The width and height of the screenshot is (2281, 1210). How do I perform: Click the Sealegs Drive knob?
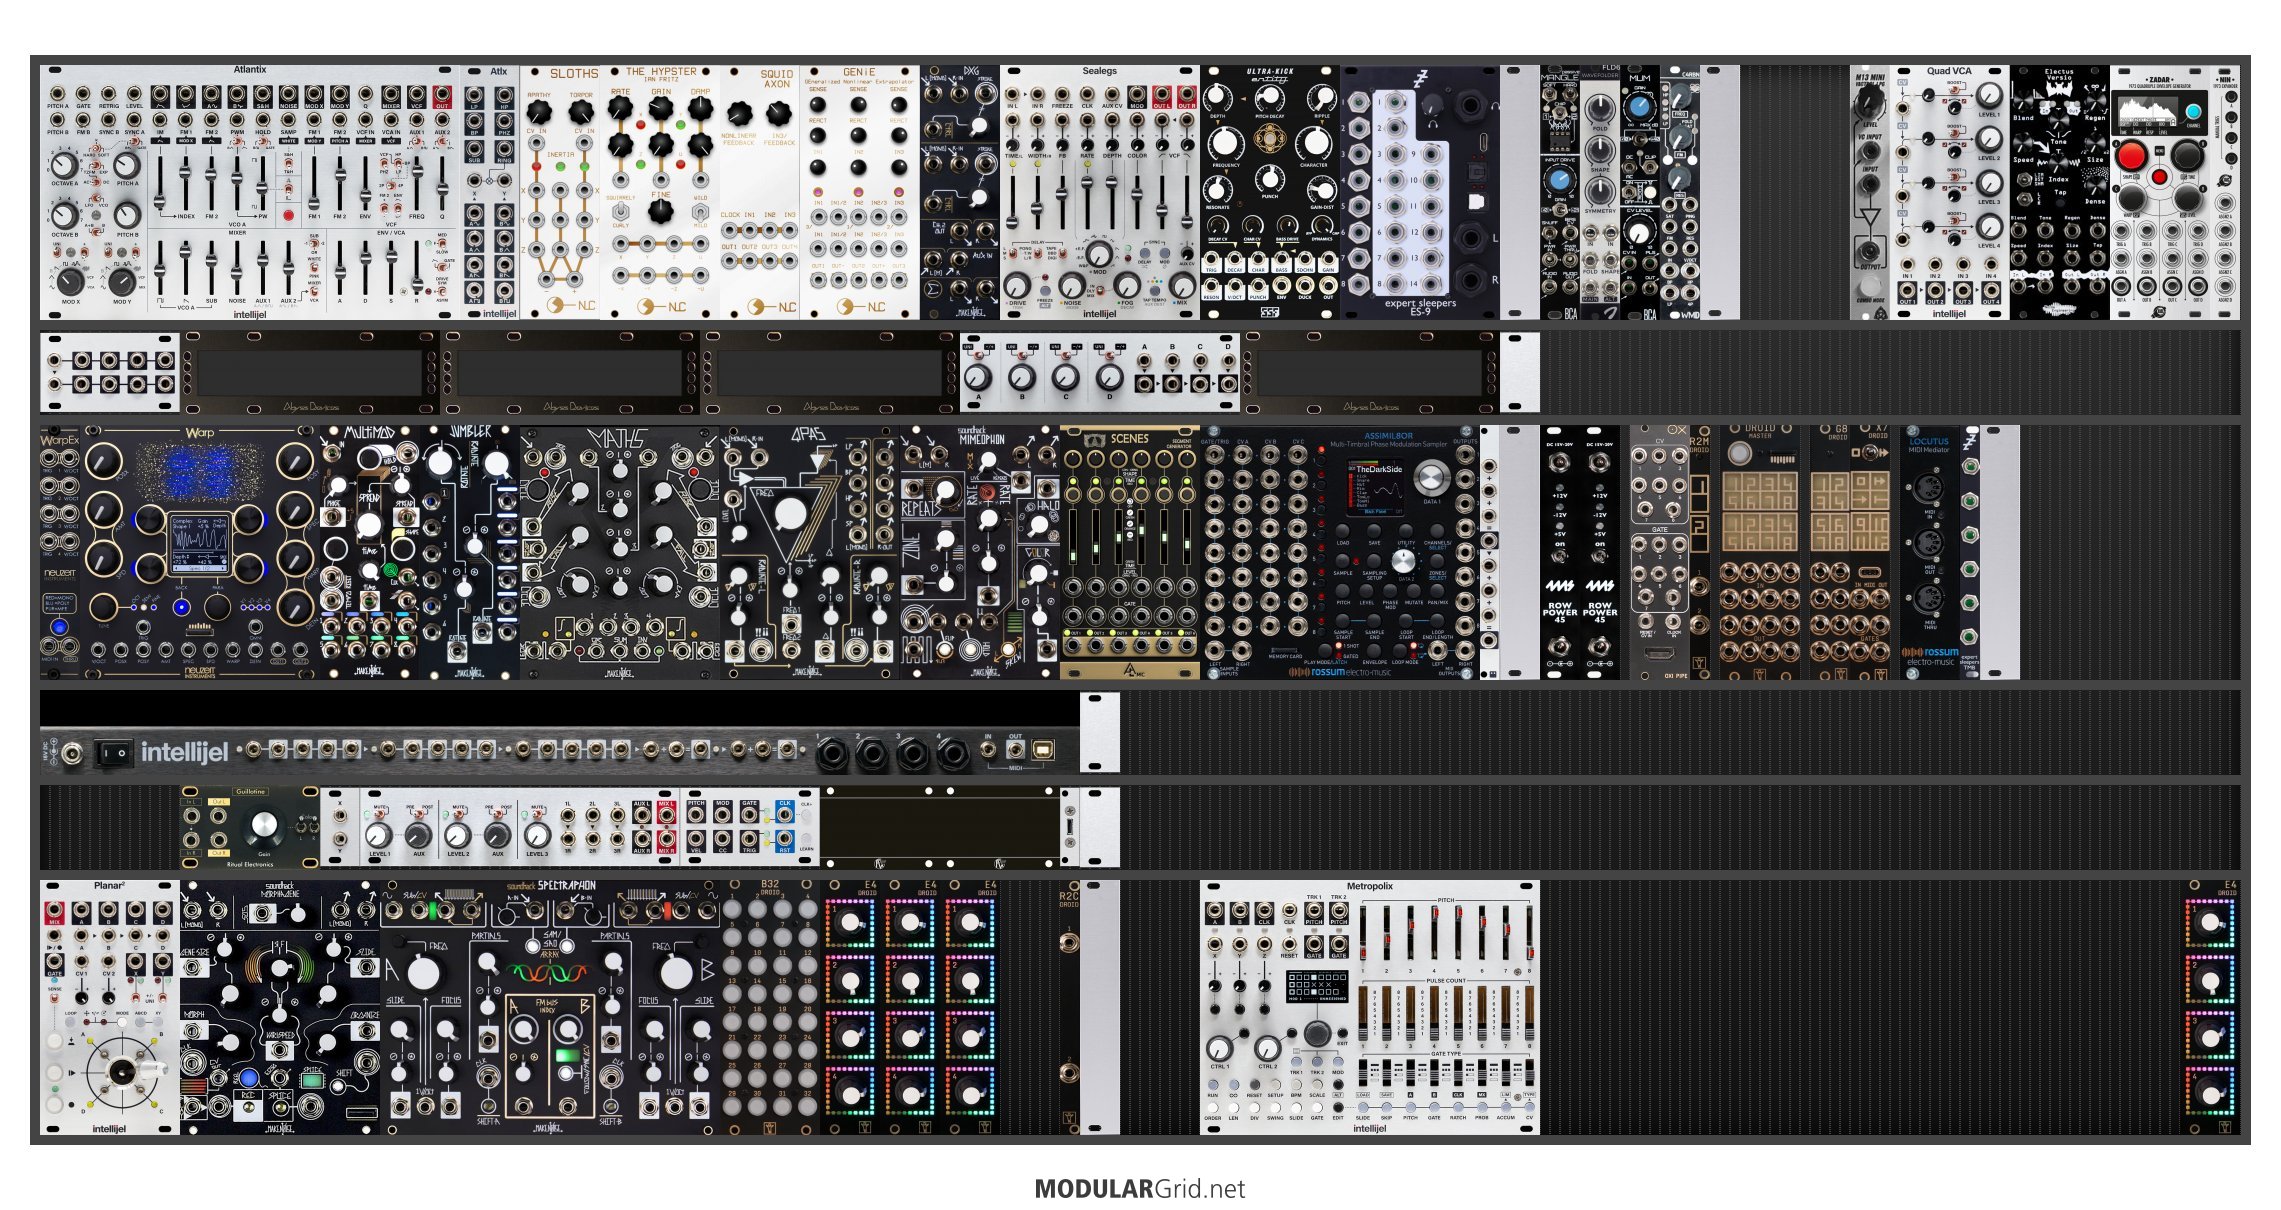click(x=1018, y=287)
